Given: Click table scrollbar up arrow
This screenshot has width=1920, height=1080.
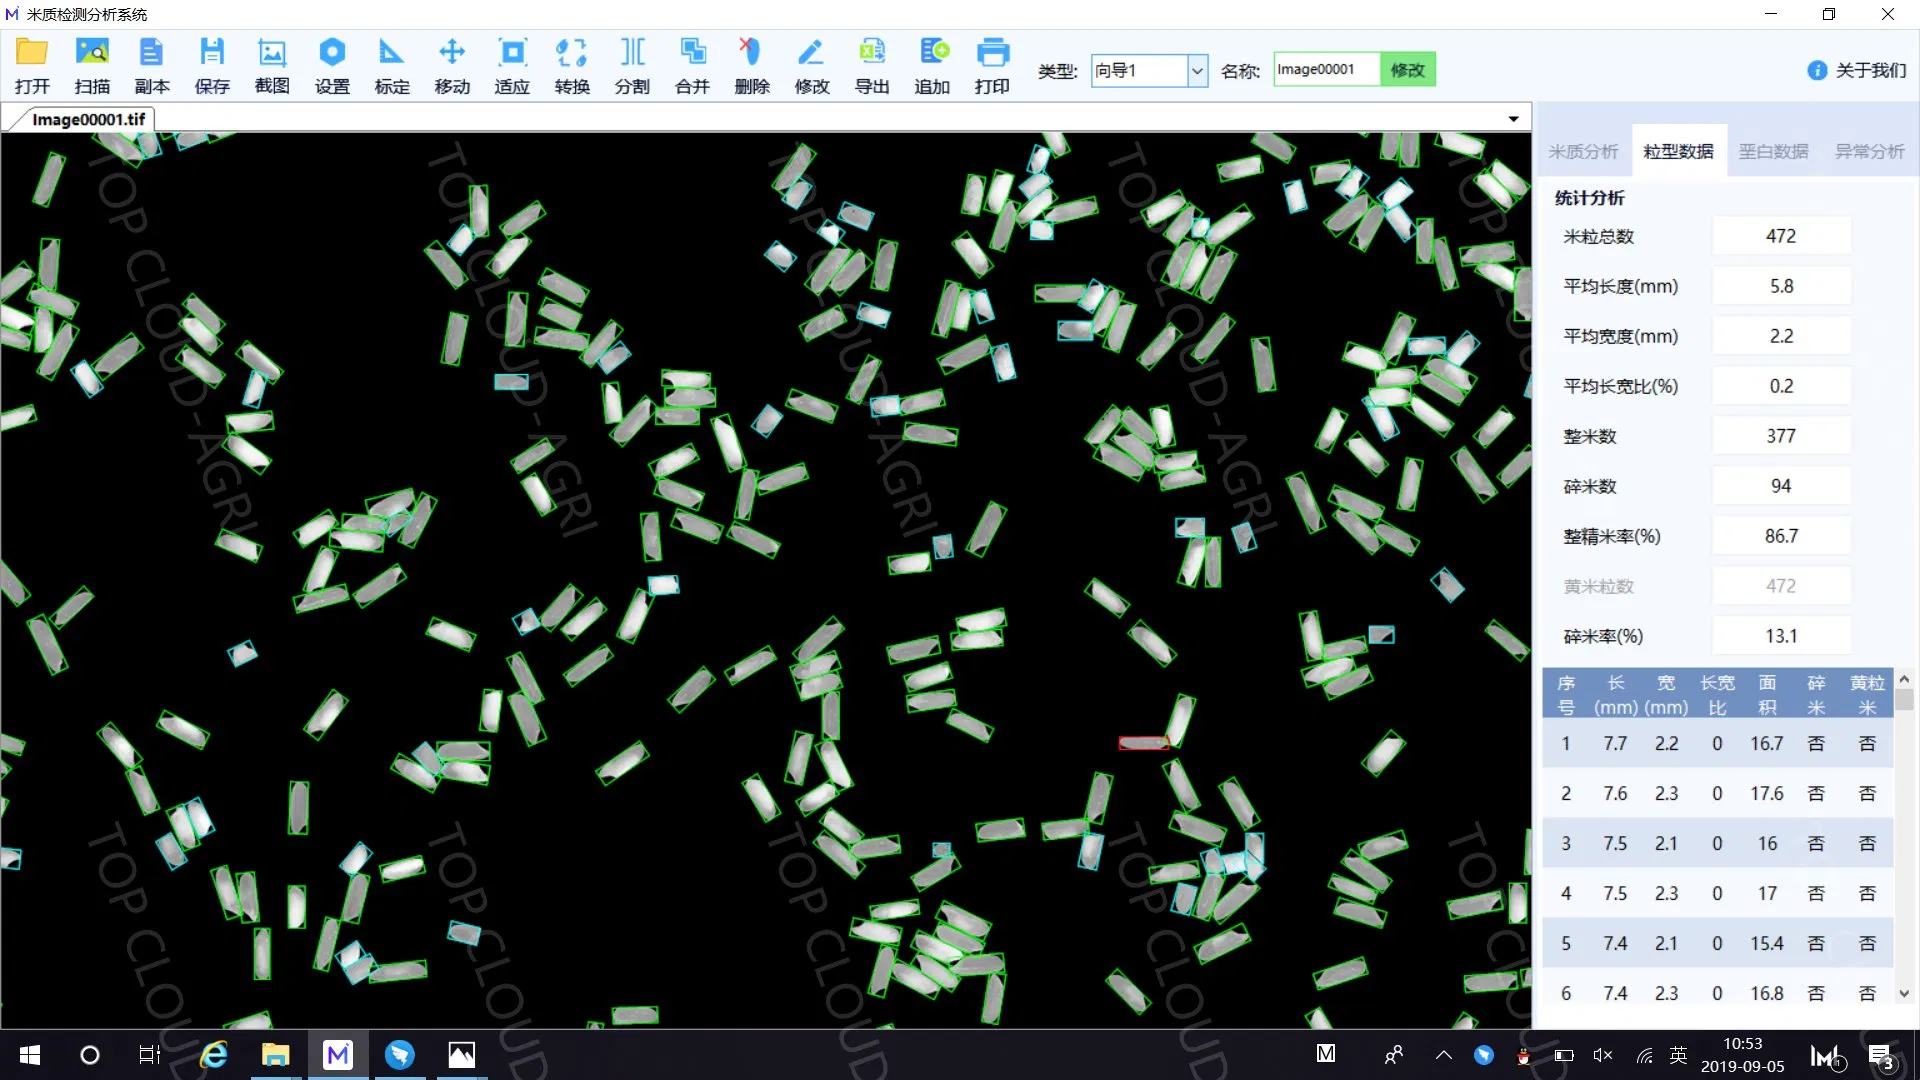Looking at the screenshot, I should point(1904,679).
